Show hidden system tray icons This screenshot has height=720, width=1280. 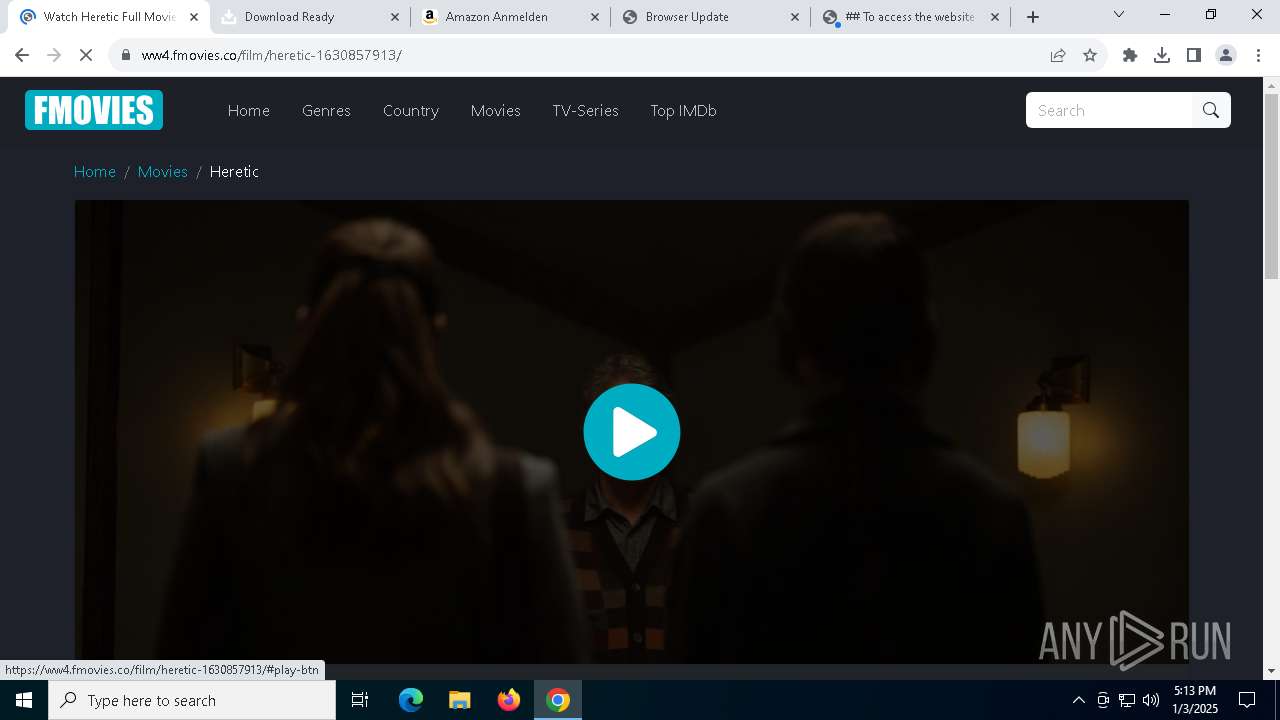(x=1079, y=700)
